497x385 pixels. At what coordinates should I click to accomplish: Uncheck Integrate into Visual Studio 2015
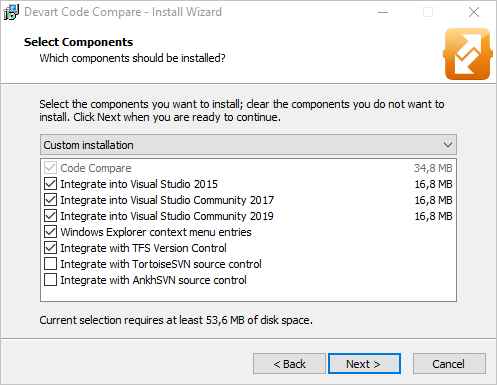[x=50, y=184]
